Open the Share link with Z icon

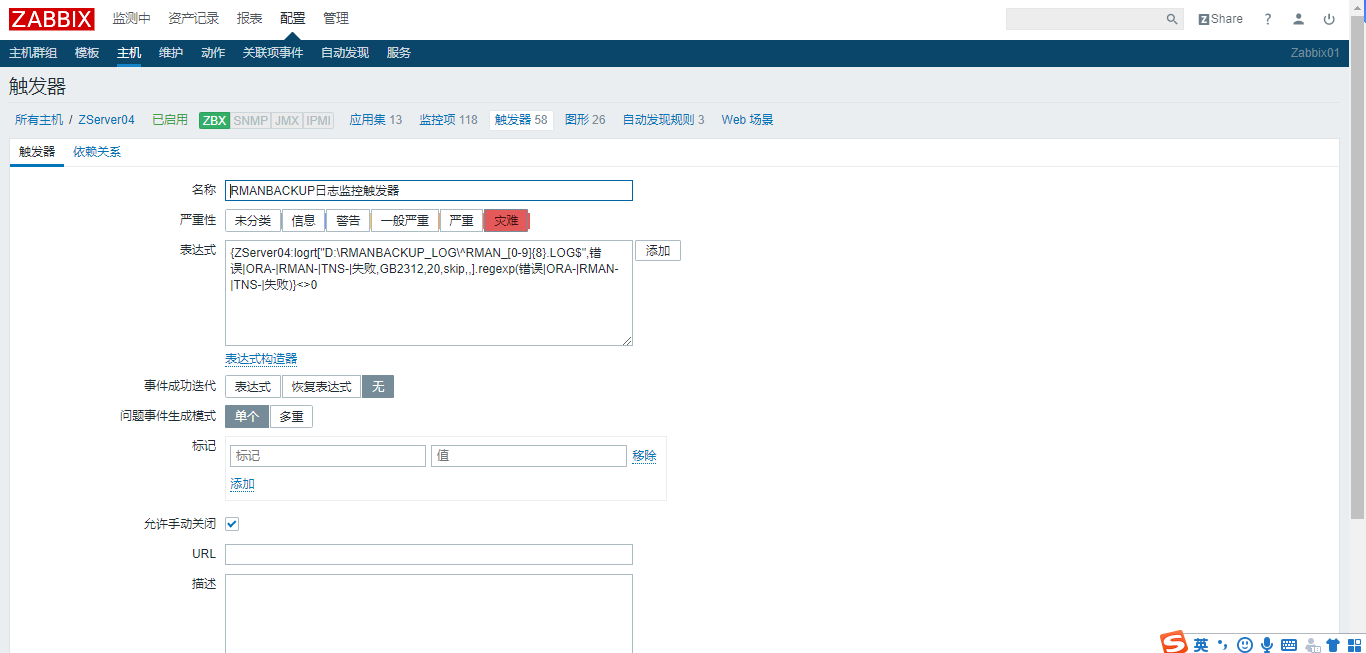coord(1220,19)
